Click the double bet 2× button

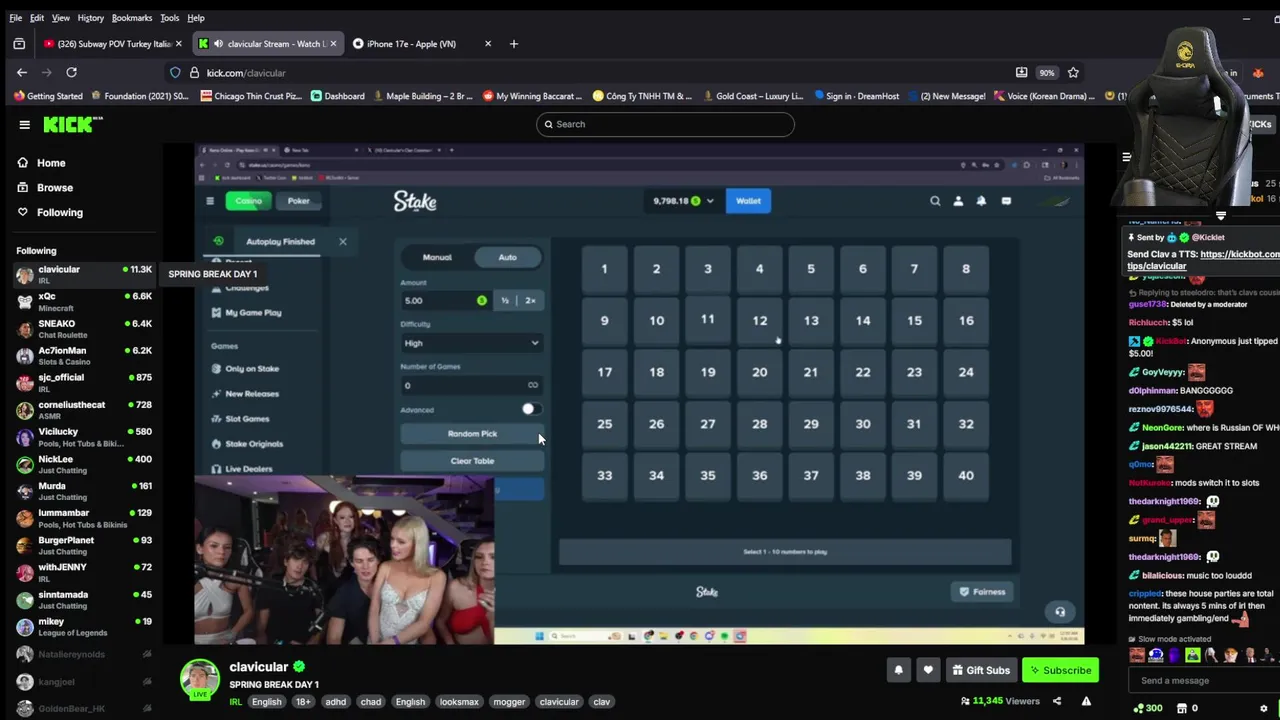click(x=530, y=300)
